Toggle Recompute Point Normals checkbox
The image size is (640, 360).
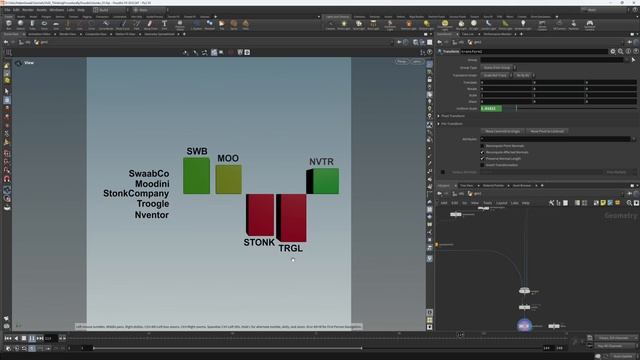pyautogui.click(x=482, y=146)
